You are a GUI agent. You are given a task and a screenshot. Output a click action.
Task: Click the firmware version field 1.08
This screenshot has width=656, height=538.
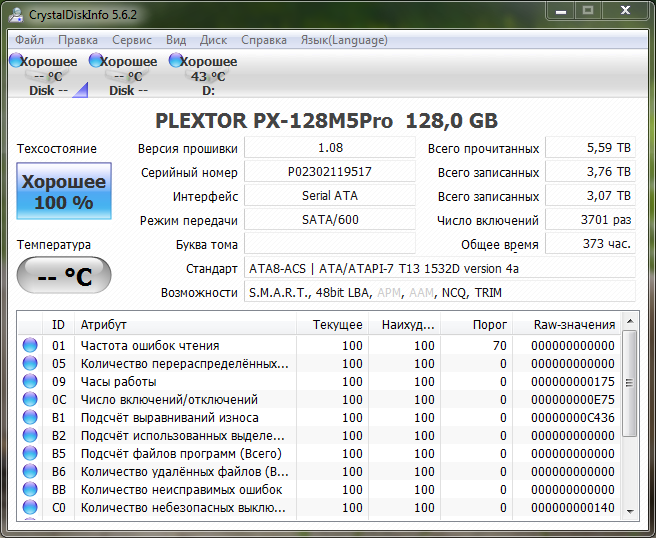(x=330, y=148)
